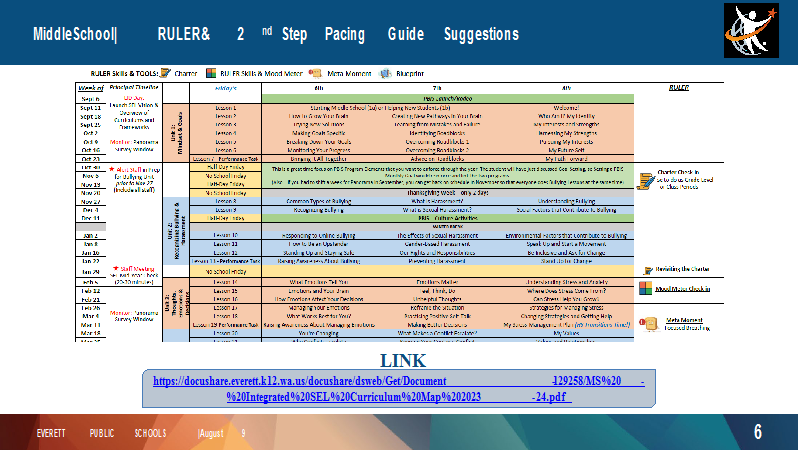Click the Meta Moment Focused Breathing icon
The height and width of the screenshot is (450, 800).
[649, 324]
